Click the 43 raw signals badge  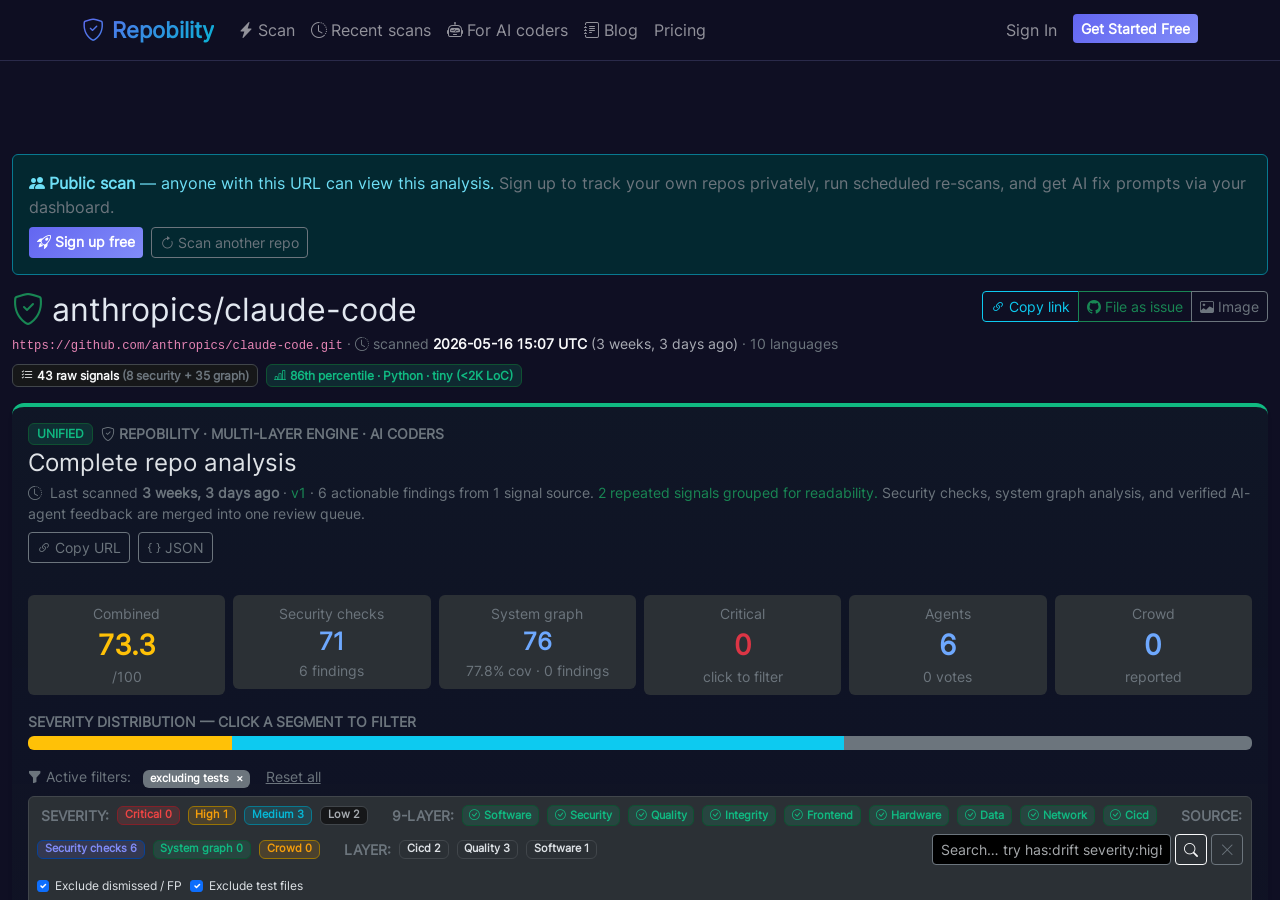pyautogui.click(x=135, y=375)
